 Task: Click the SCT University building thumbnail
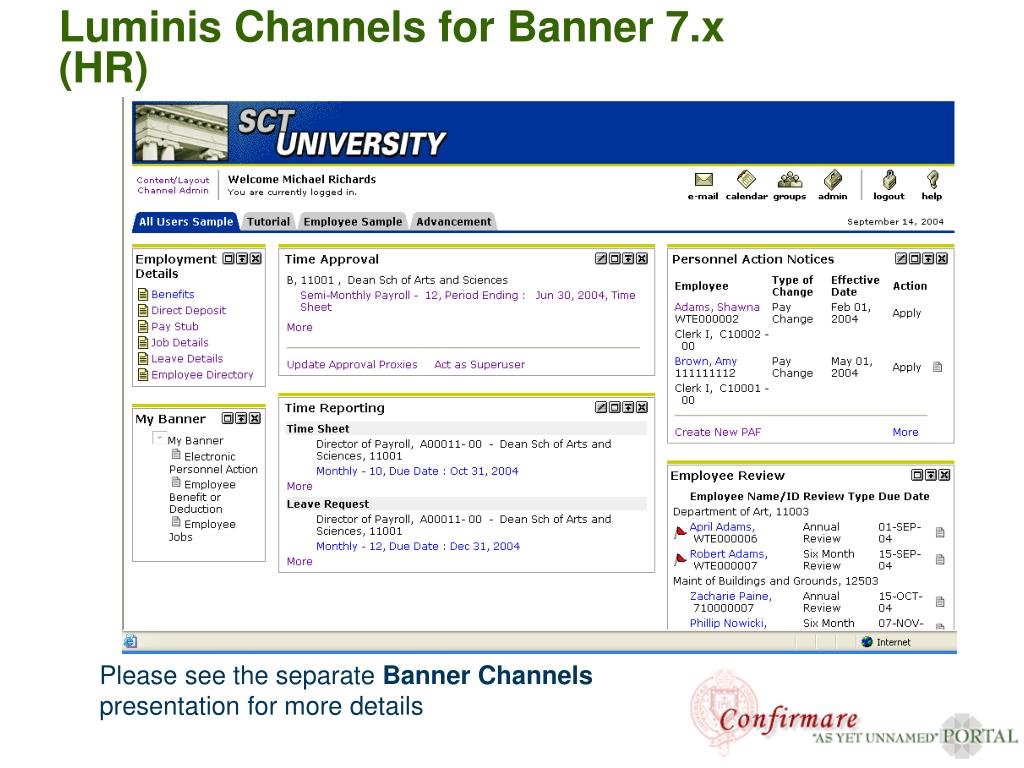(182, 133)
